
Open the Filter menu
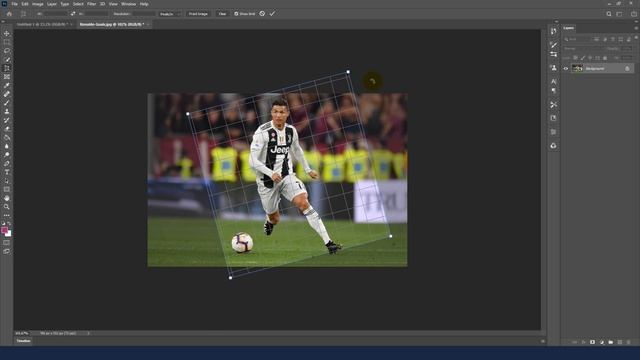(91, 4)
